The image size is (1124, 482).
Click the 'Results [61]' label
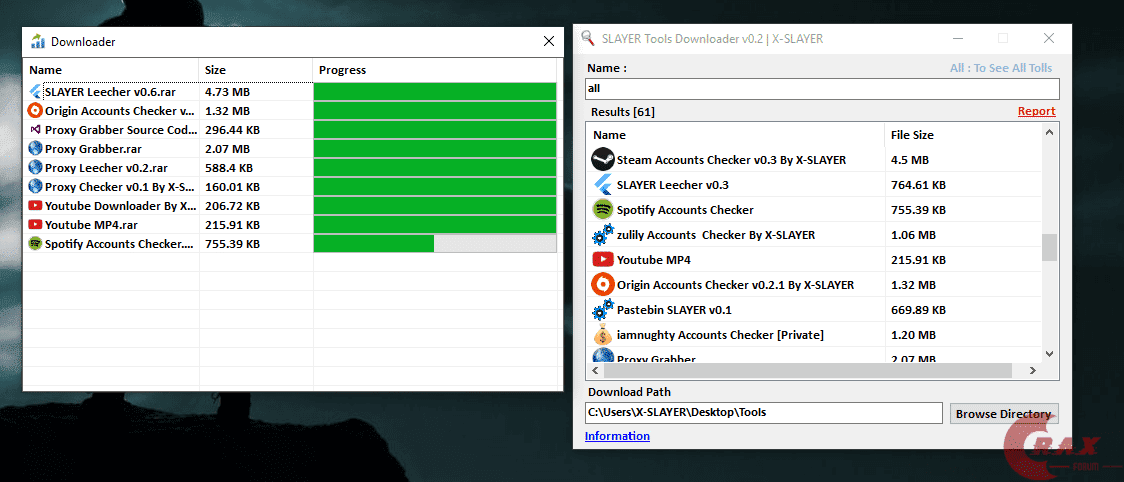[x=622, y=112]
